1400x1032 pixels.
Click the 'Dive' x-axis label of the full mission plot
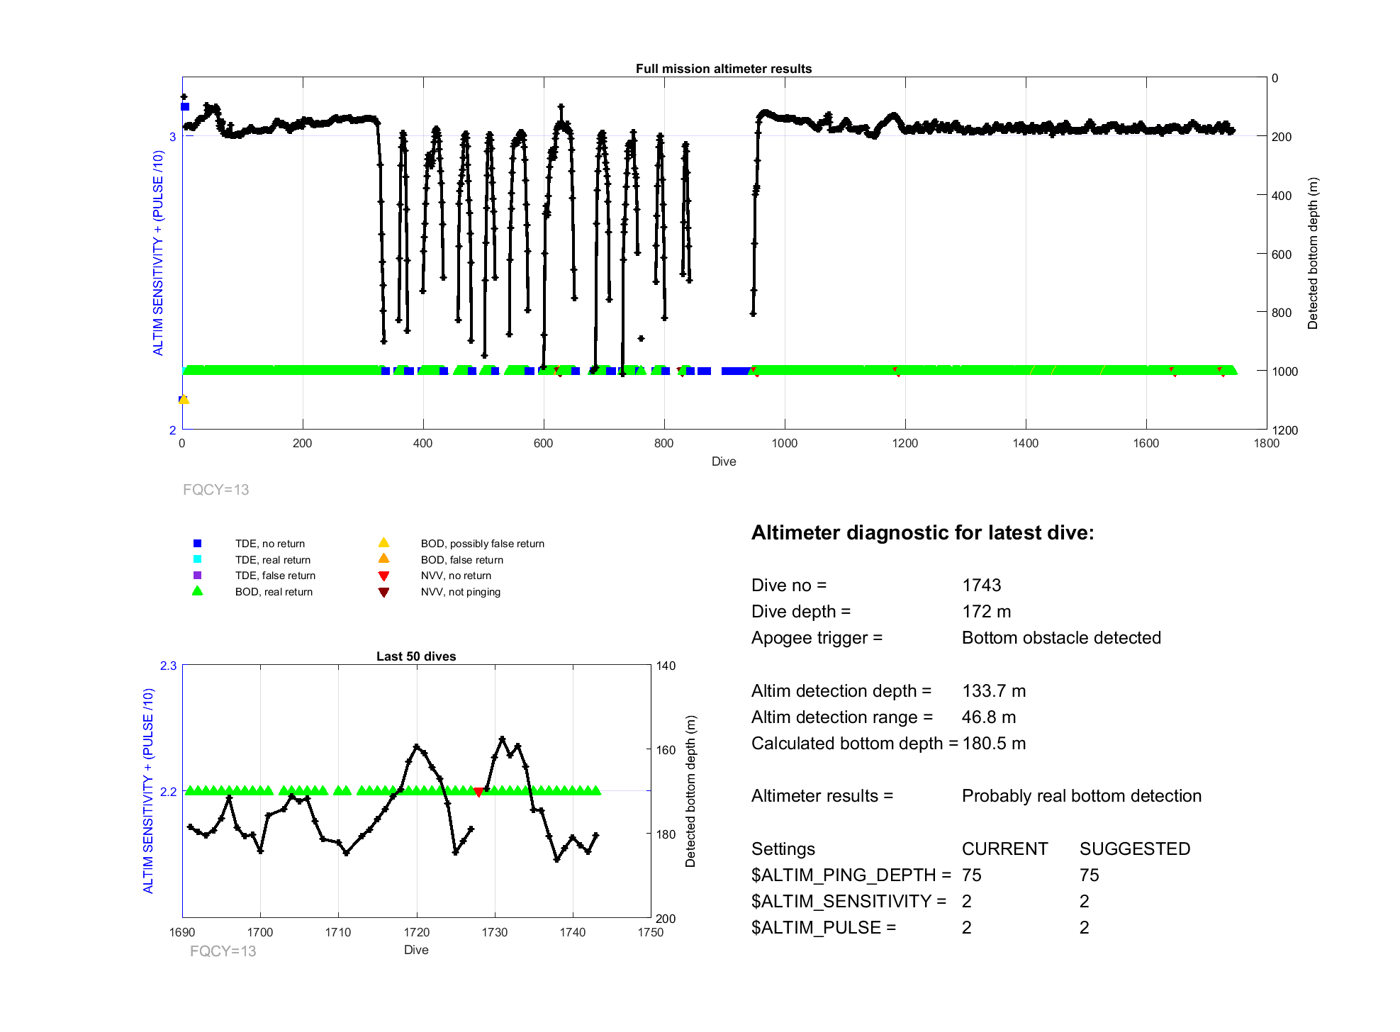pyautogui.click(x=724, y=462)
